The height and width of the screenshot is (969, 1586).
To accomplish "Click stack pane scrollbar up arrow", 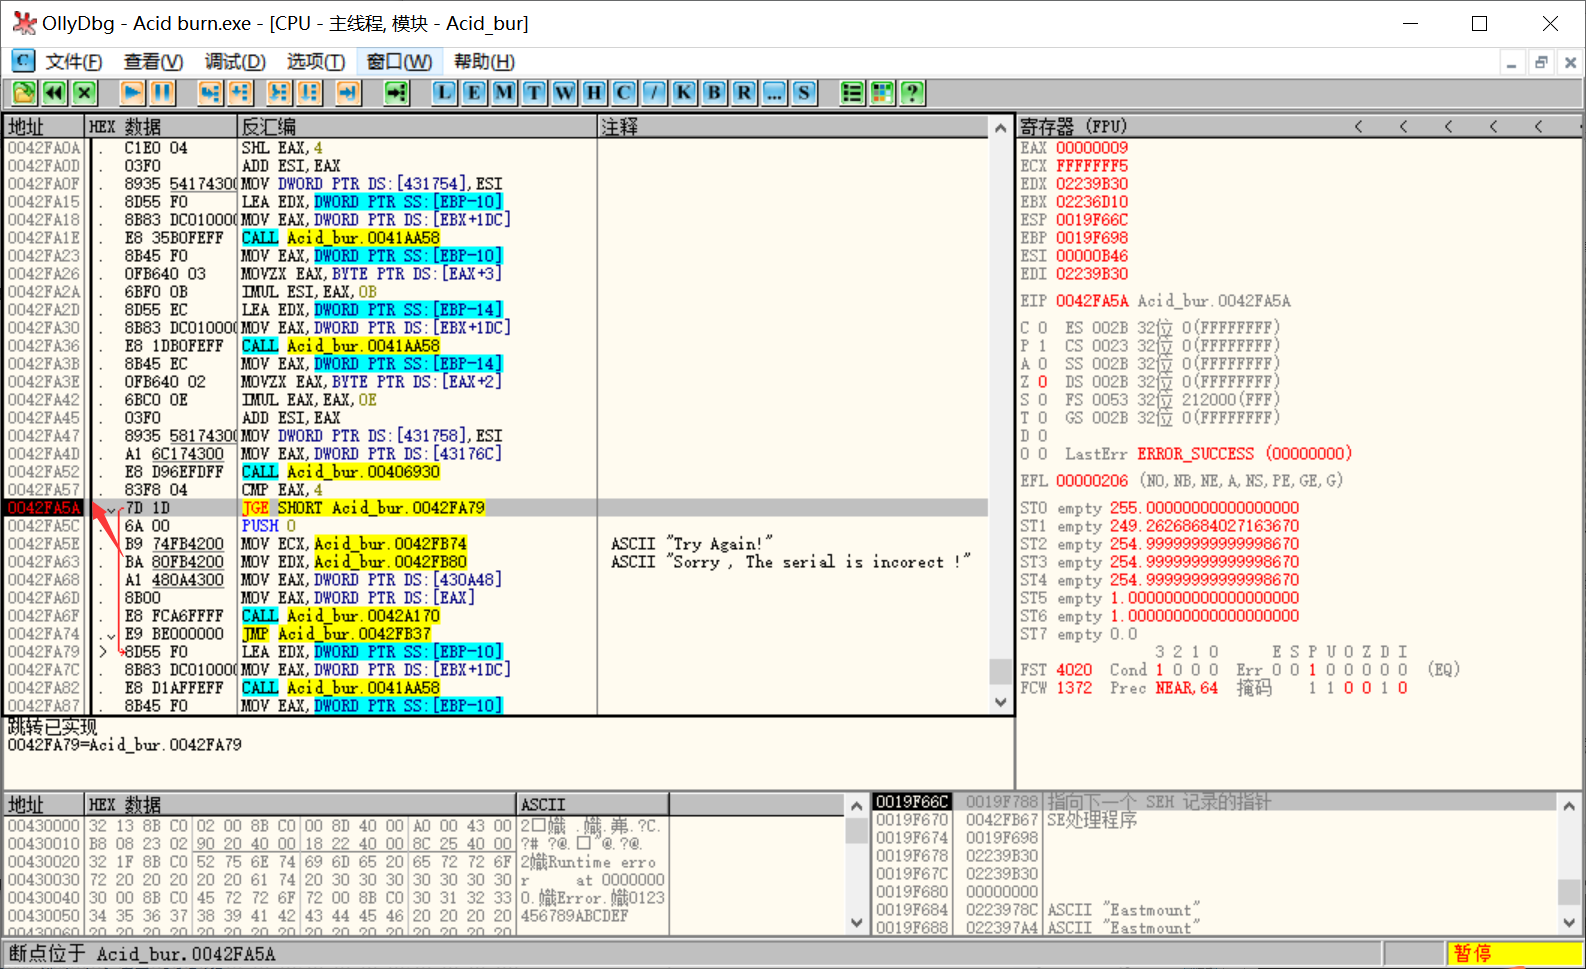I will 1569,805.
